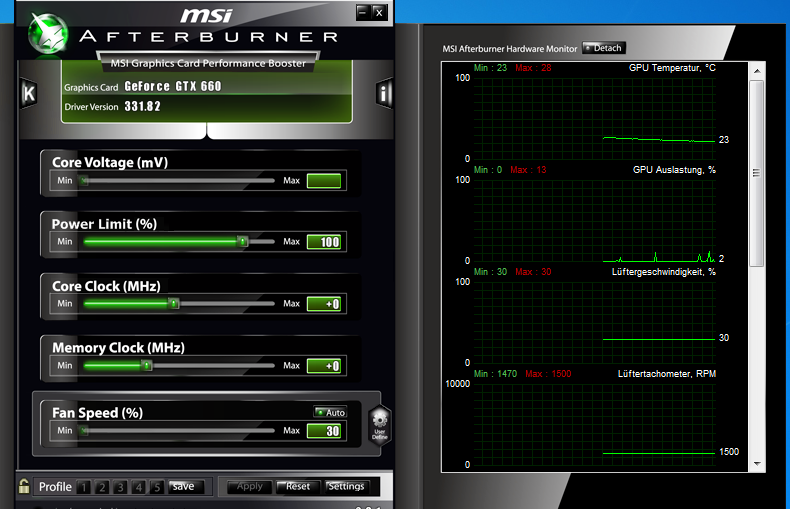Click the Core Voltage (mV) label

[x=110, y=162]
